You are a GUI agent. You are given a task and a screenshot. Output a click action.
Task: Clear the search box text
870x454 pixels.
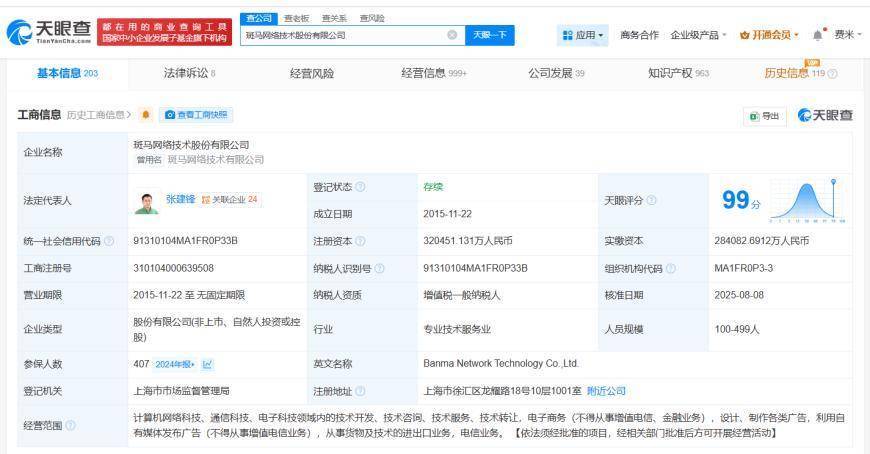[452, 35]
